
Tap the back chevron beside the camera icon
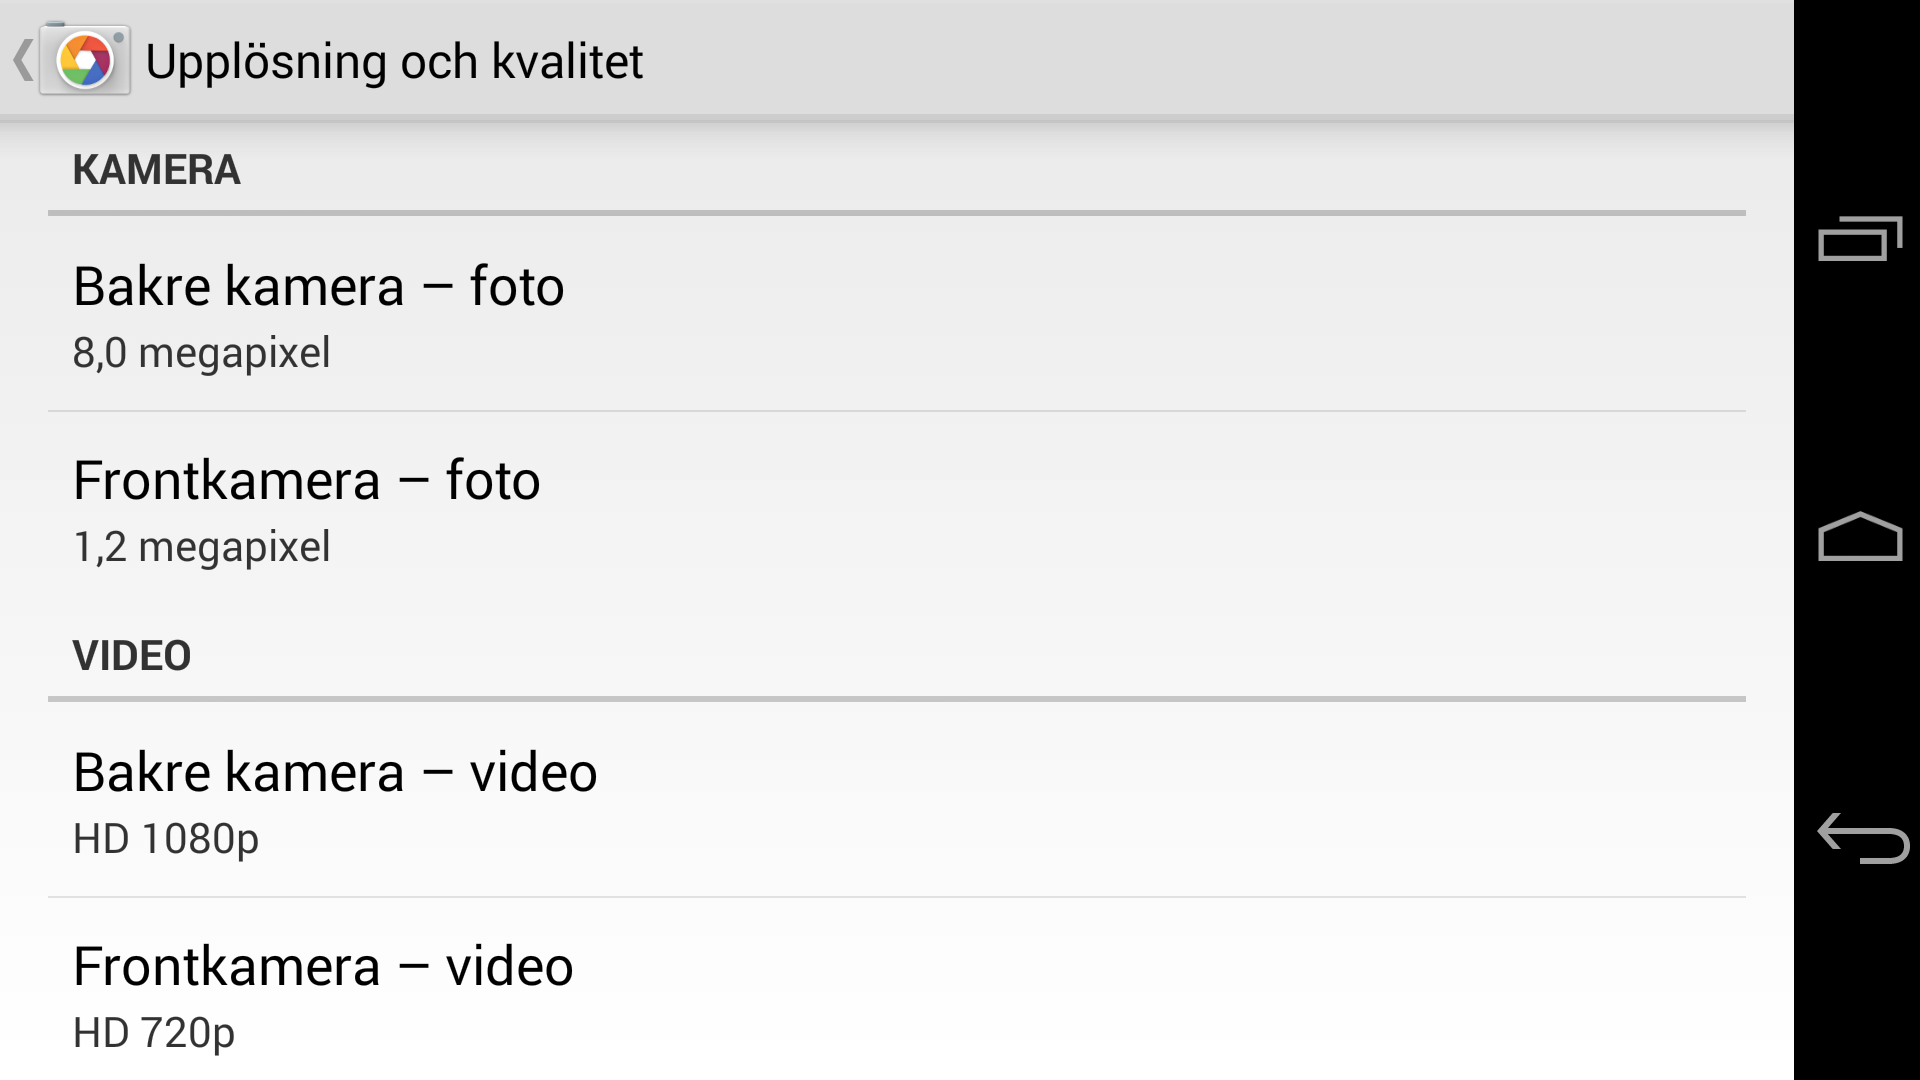click(23, 60)
